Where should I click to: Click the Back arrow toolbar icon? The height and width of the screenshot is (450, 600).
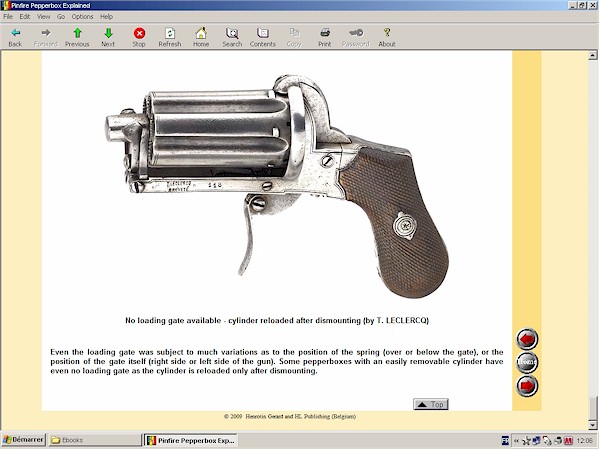point(15,33)
